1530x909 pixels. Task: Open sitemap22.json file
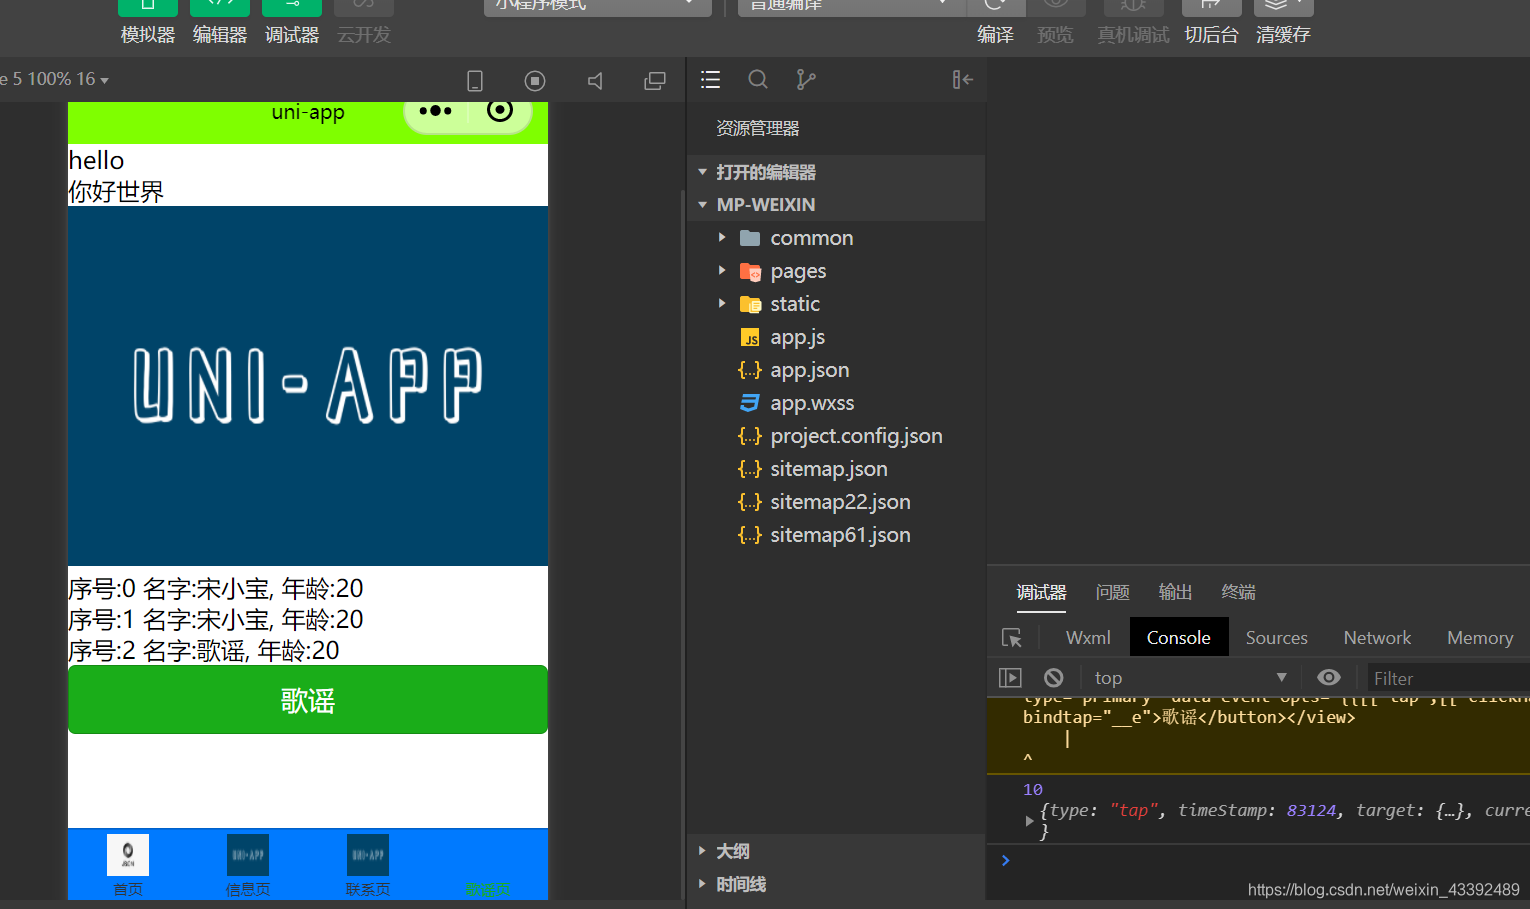click(836, 502)
